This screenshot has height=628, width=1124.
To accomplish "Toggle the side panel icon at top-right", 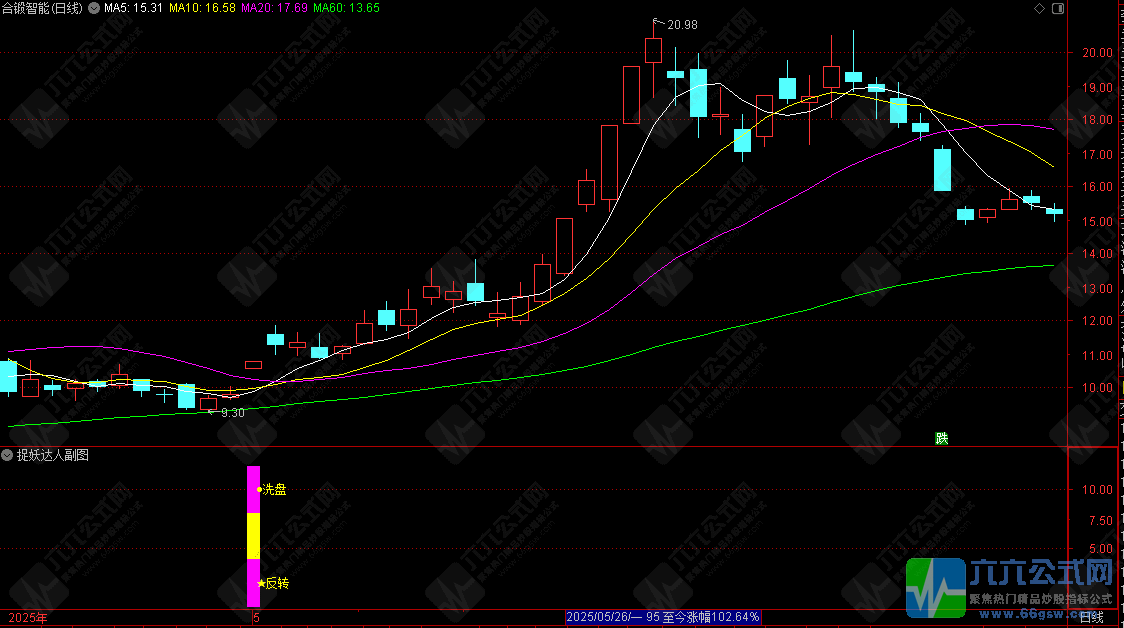I will 1058,9.
